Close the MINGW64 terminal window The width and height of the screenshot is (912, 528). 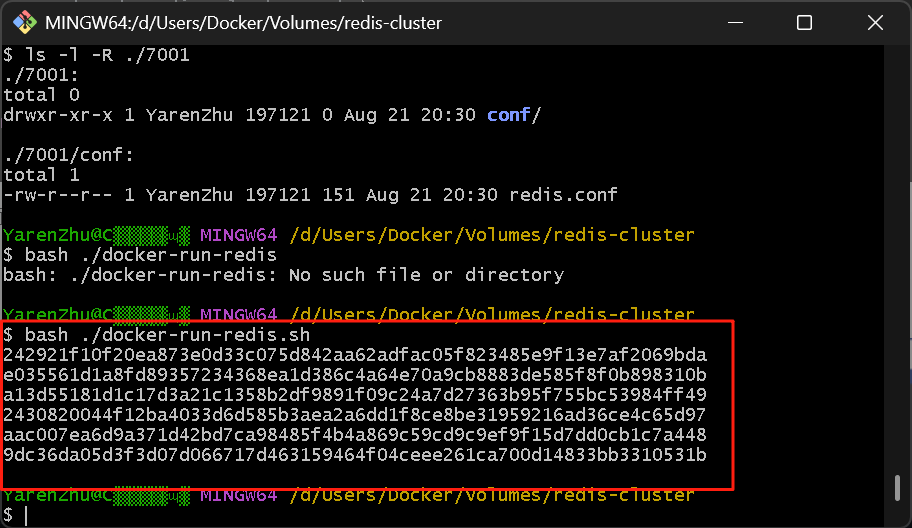coord(874,22)
